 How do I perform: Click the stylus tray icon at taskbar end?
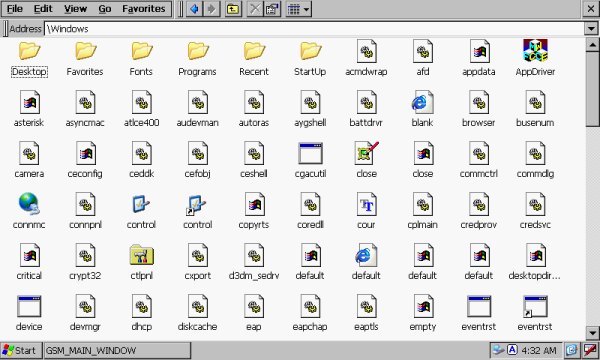tap(590, 350)
